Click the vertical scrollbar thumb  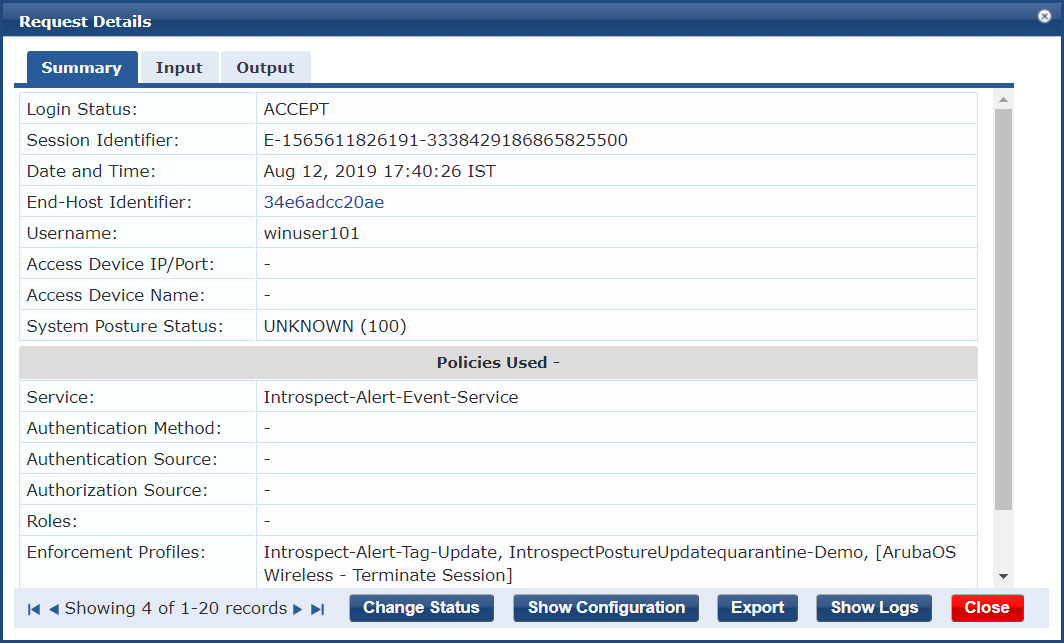pyautogui.click(x=1004, y=310)
